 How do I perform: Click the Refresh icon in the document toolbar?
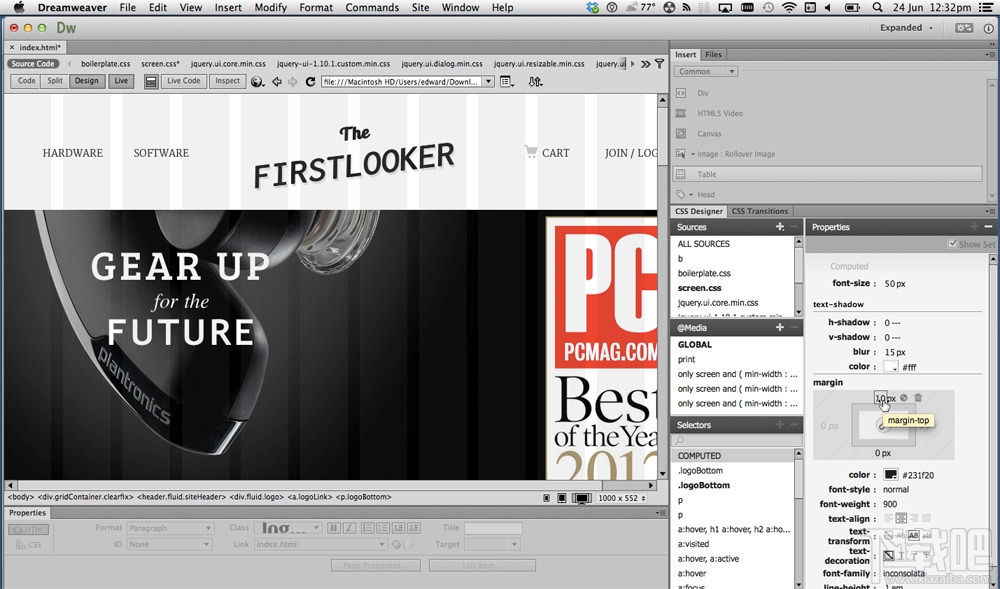pos(310,81)
